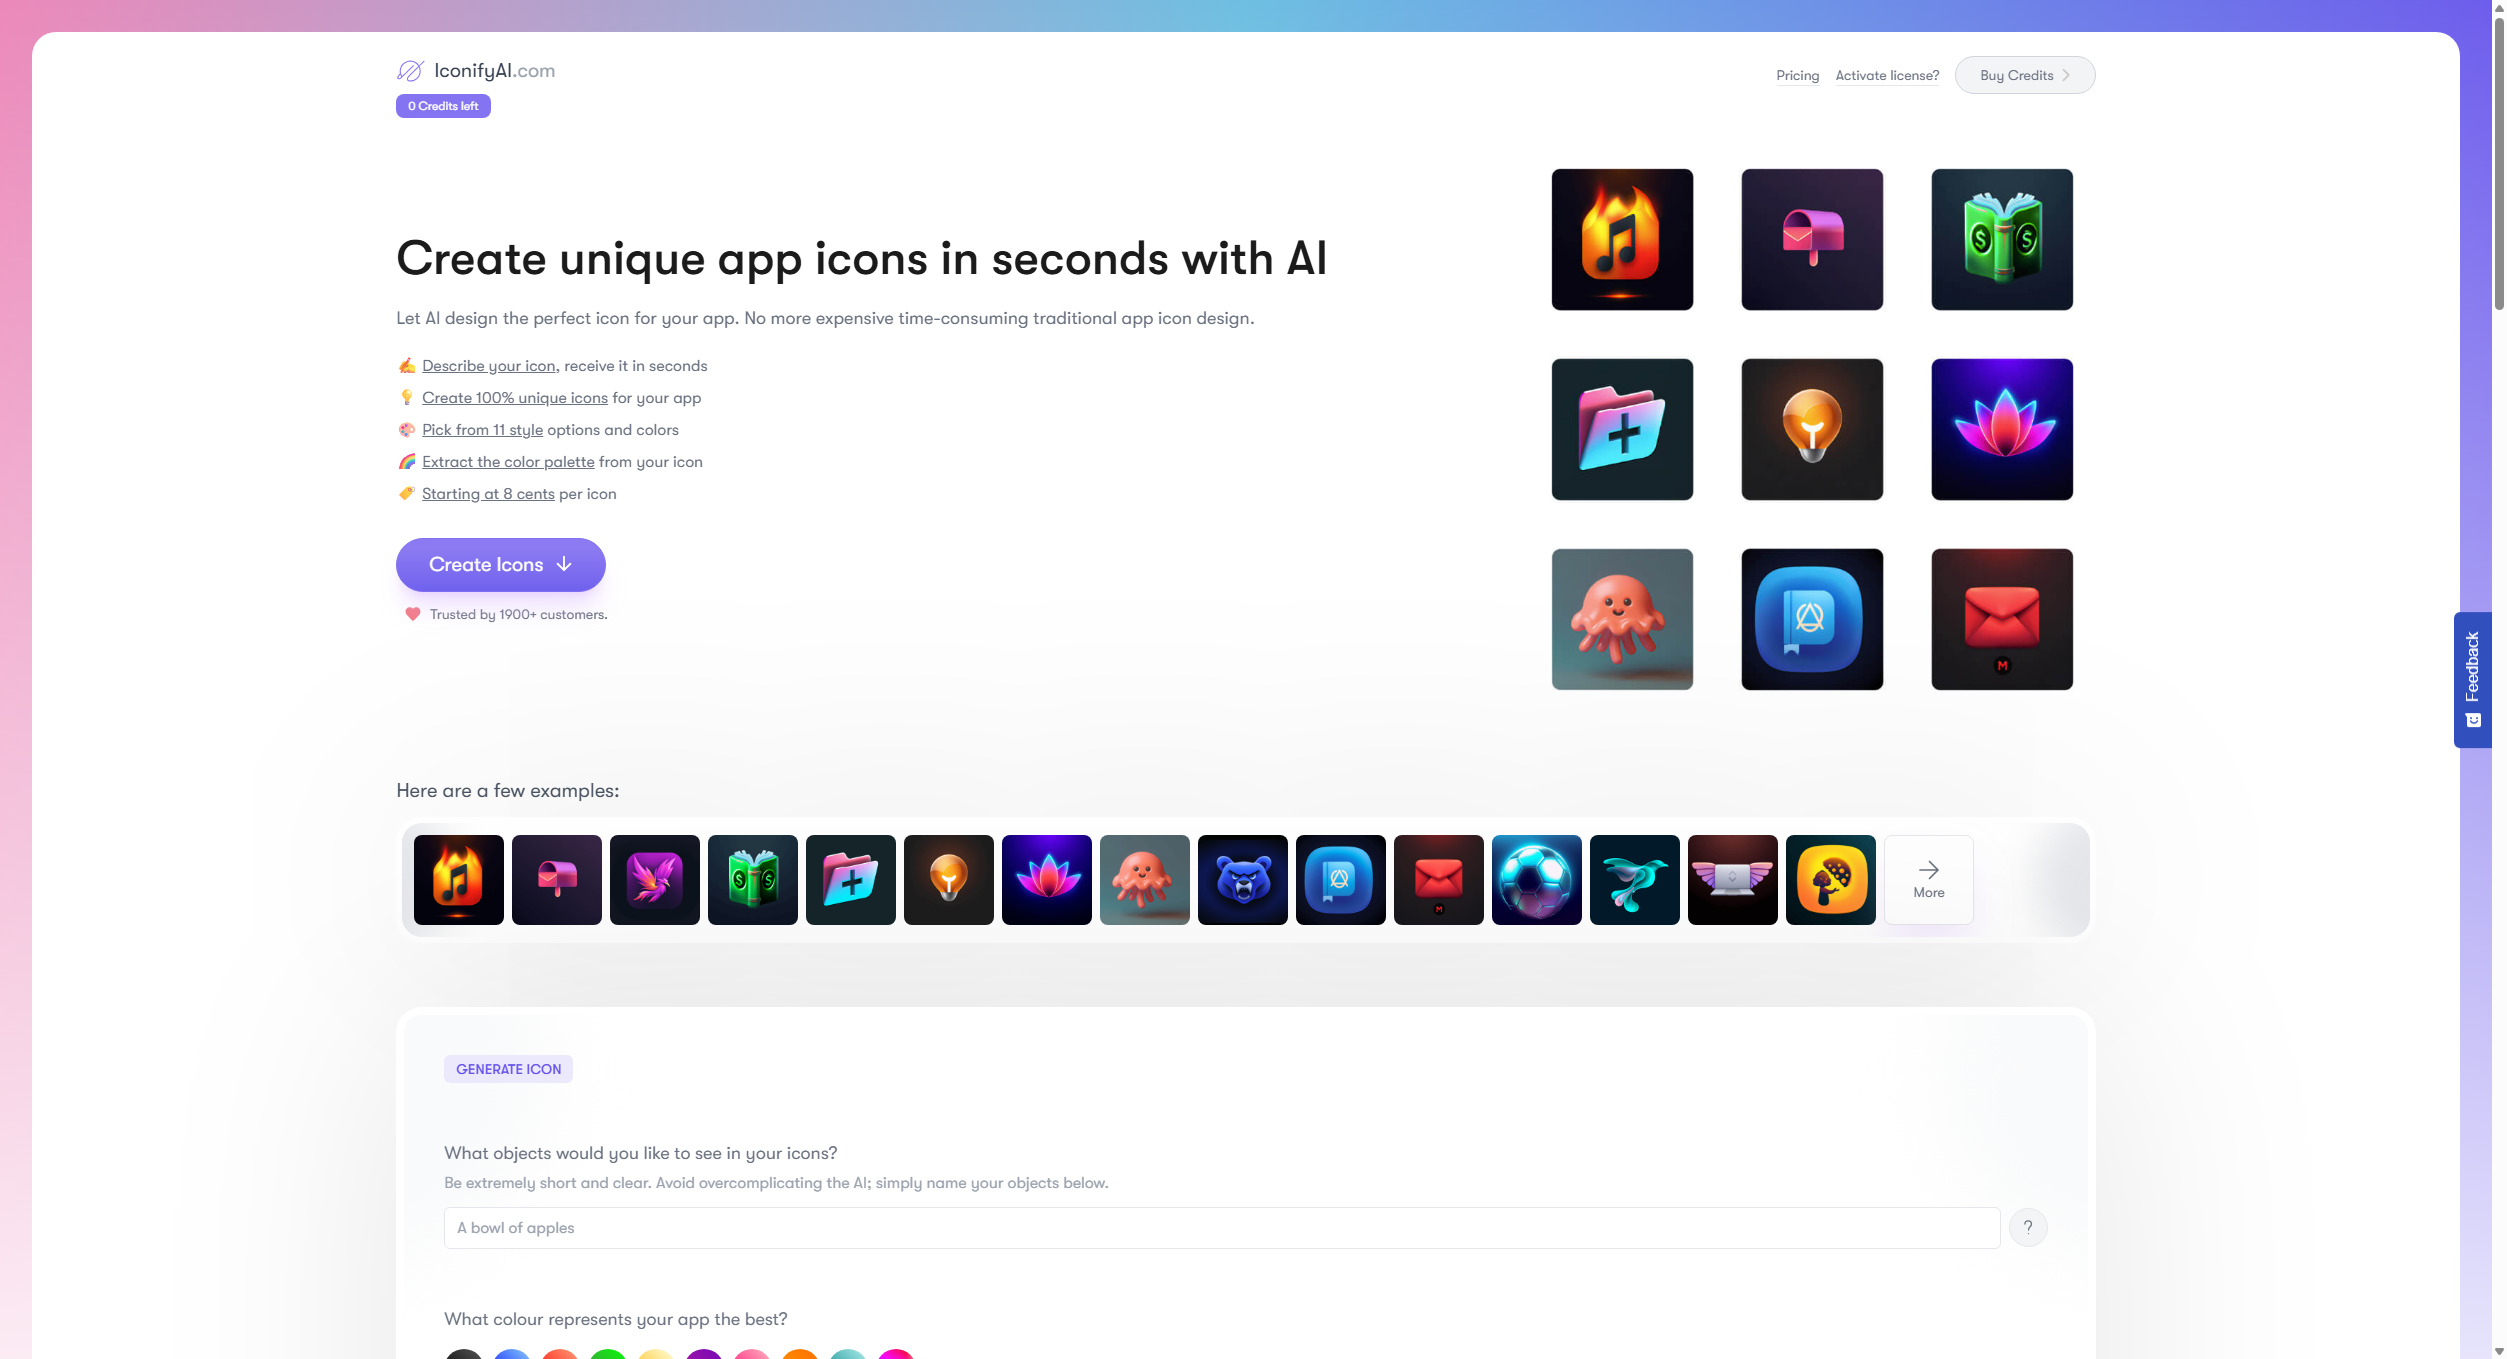Viewport: 2507px width, 1359px height.
Task: Select jellyfish thumbnail in examples strip
Action: [x=1145, y=880]
